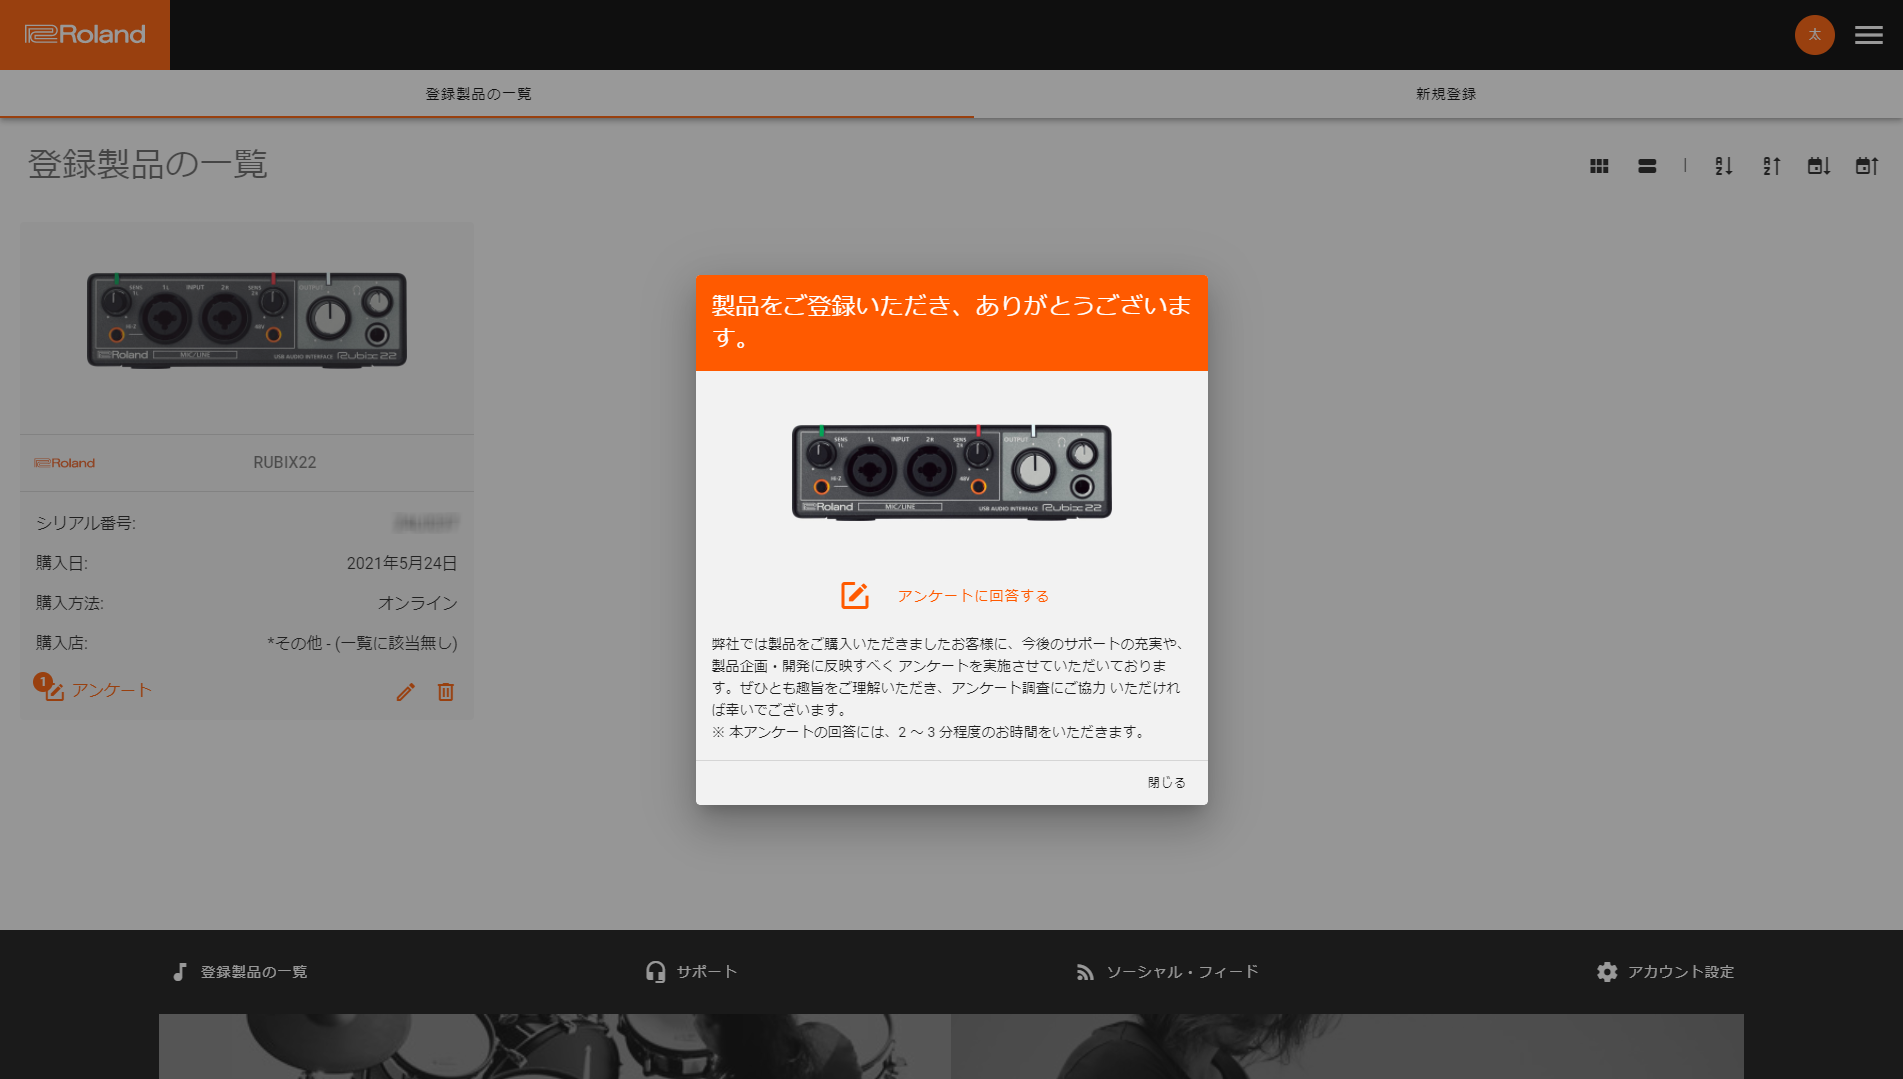
Task: Click シリアル番号 label
Action: pyautogui.click(x=86, y=523)
